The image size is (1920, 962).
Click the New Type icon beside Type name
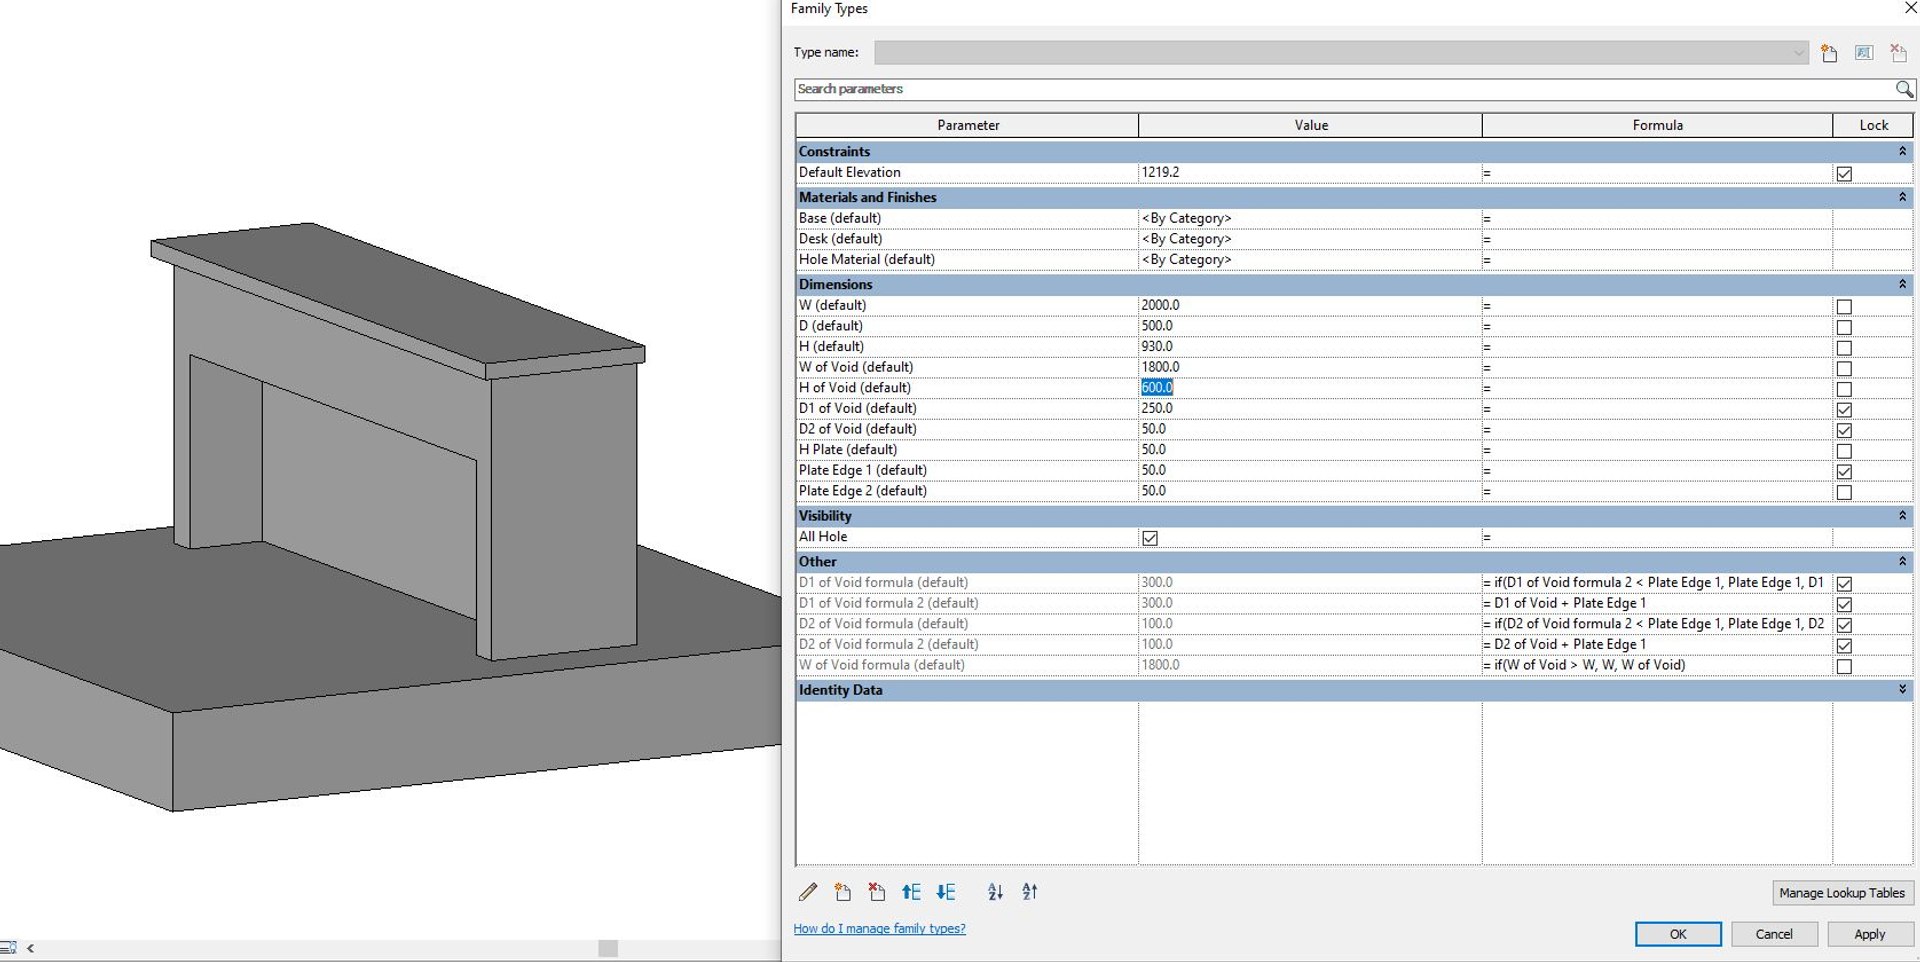[x=1829, y=53]
